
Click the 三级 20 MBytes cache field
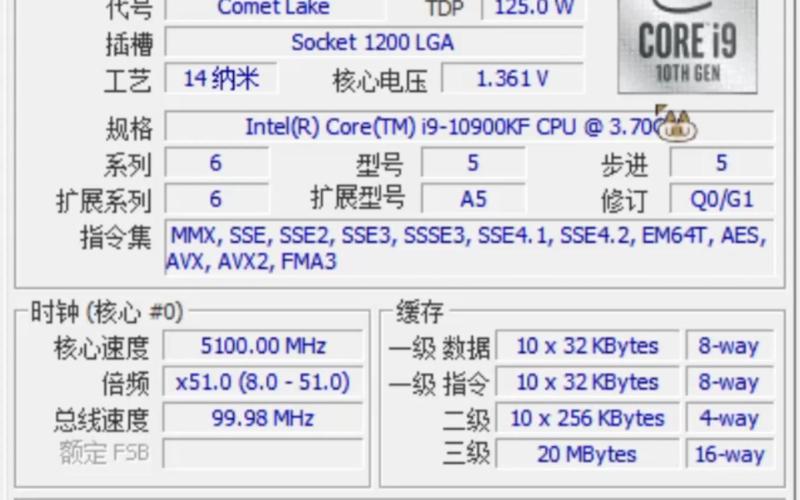click(x=587, y=454)
